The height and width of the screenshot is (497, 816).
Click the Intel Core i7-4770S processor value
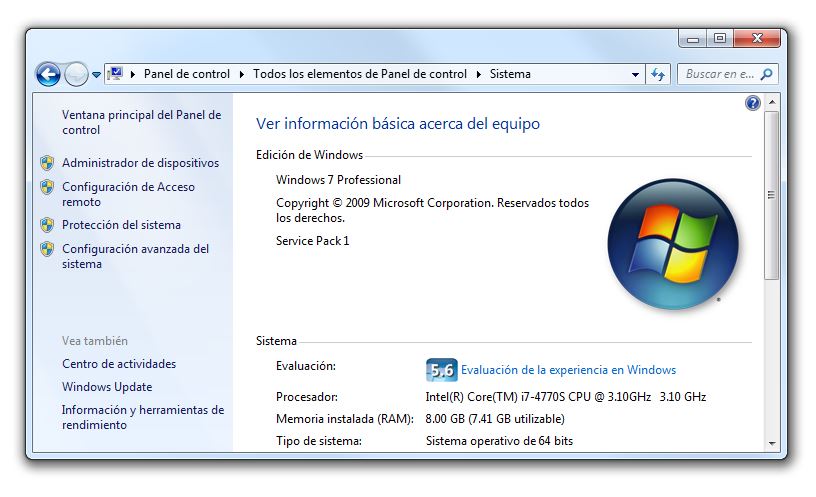pos(566,397)
